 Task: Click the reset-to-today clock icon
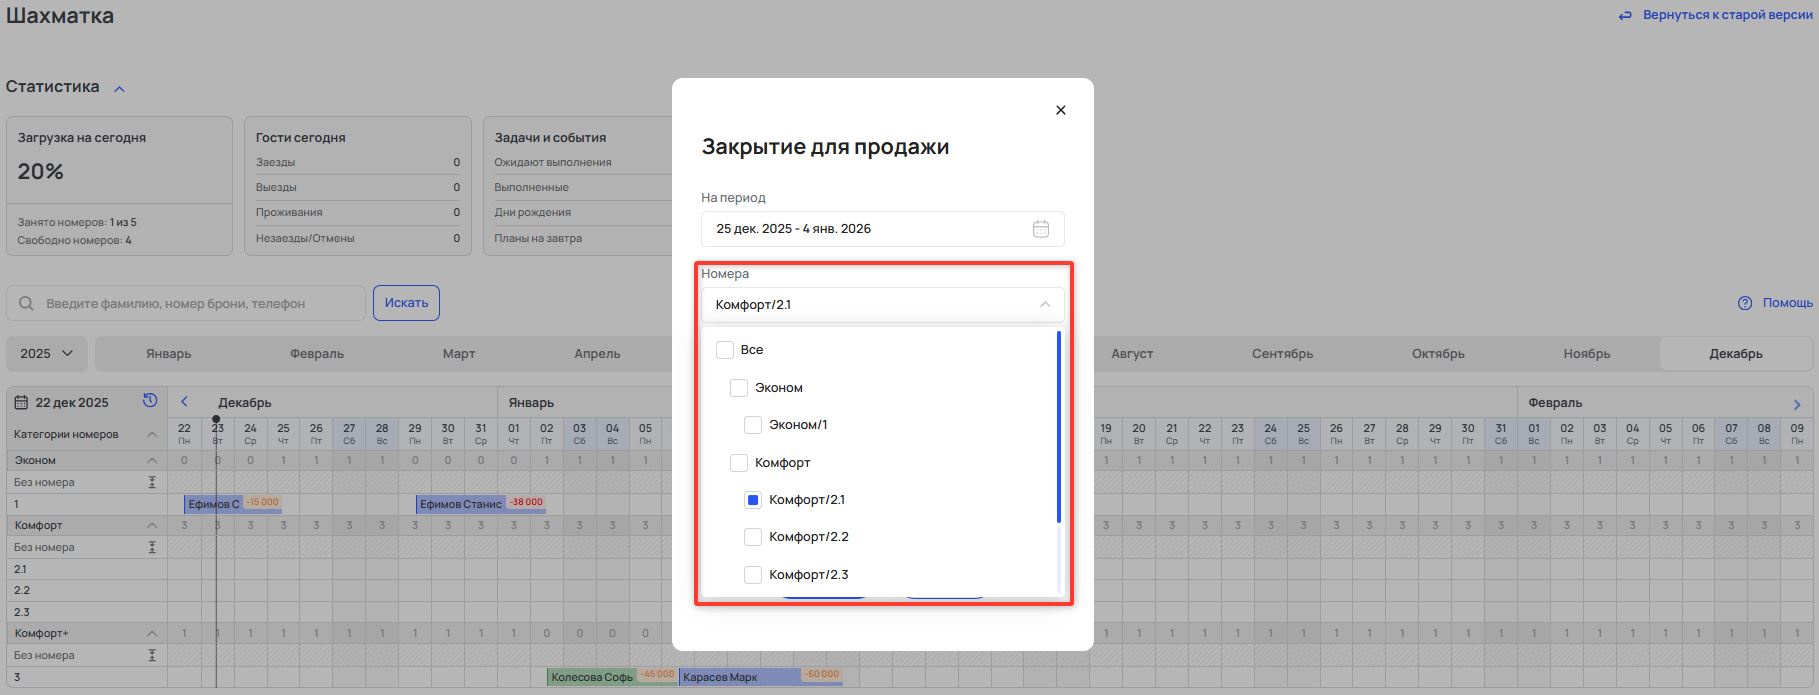[150, 401]
